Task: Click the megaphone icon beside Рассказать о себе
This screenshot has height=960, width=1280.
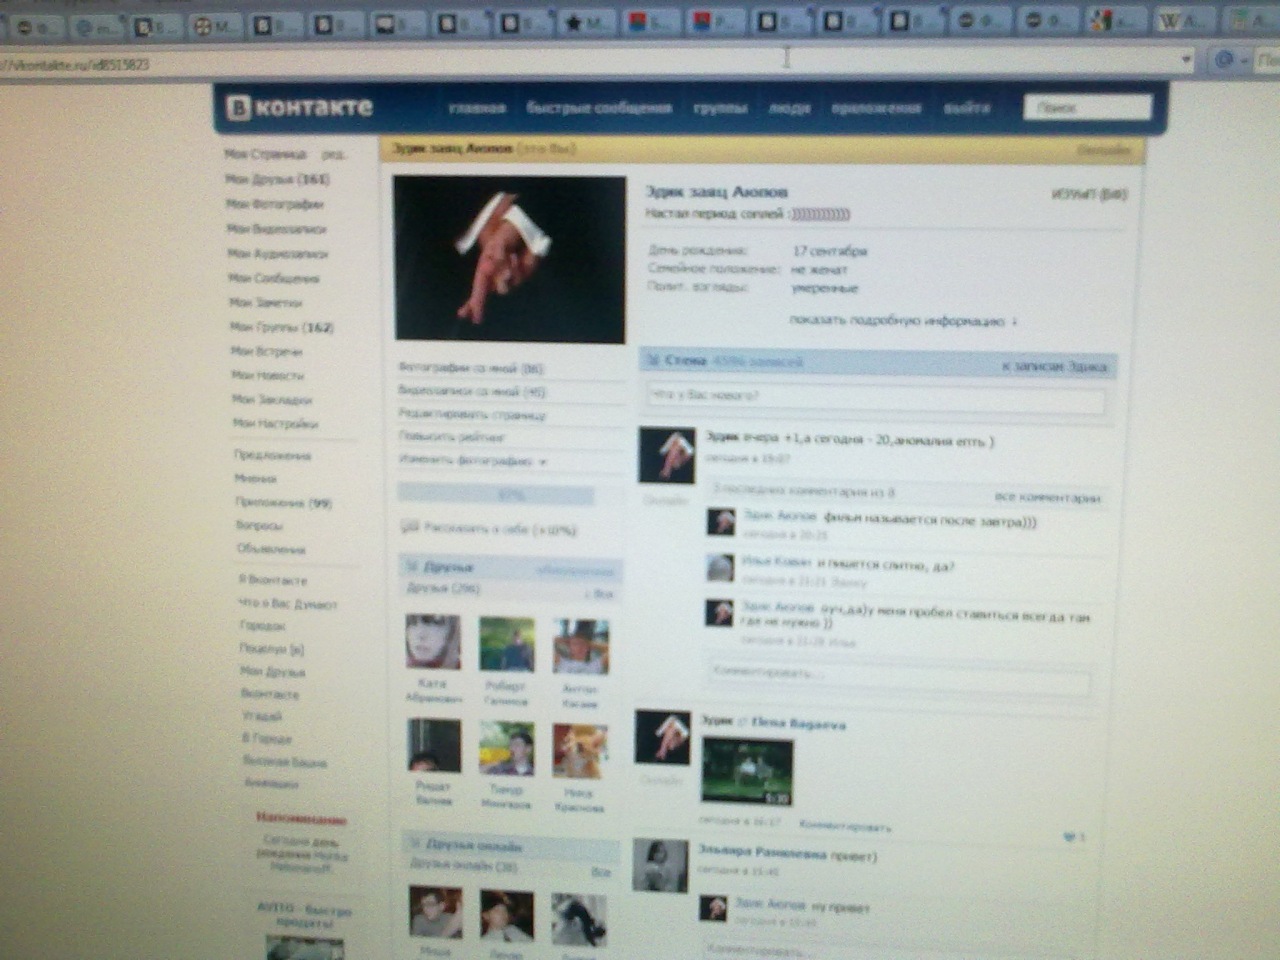Action: coord(409,527)
